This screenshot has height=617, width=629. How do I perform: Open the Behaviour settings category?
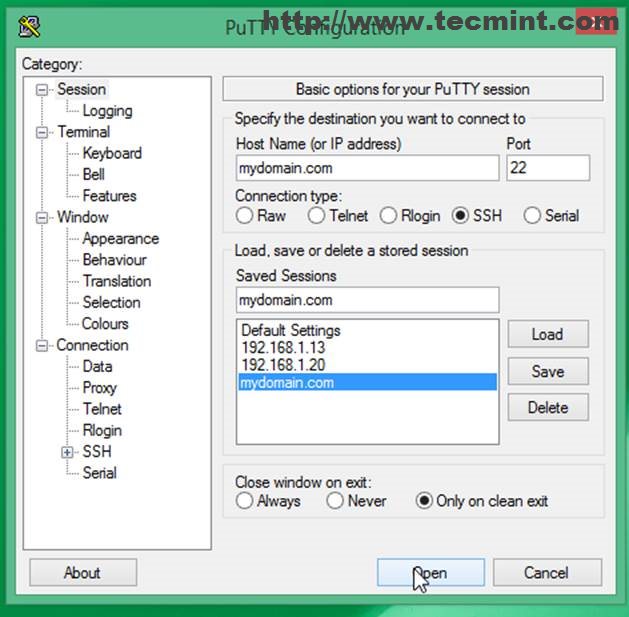114,260
